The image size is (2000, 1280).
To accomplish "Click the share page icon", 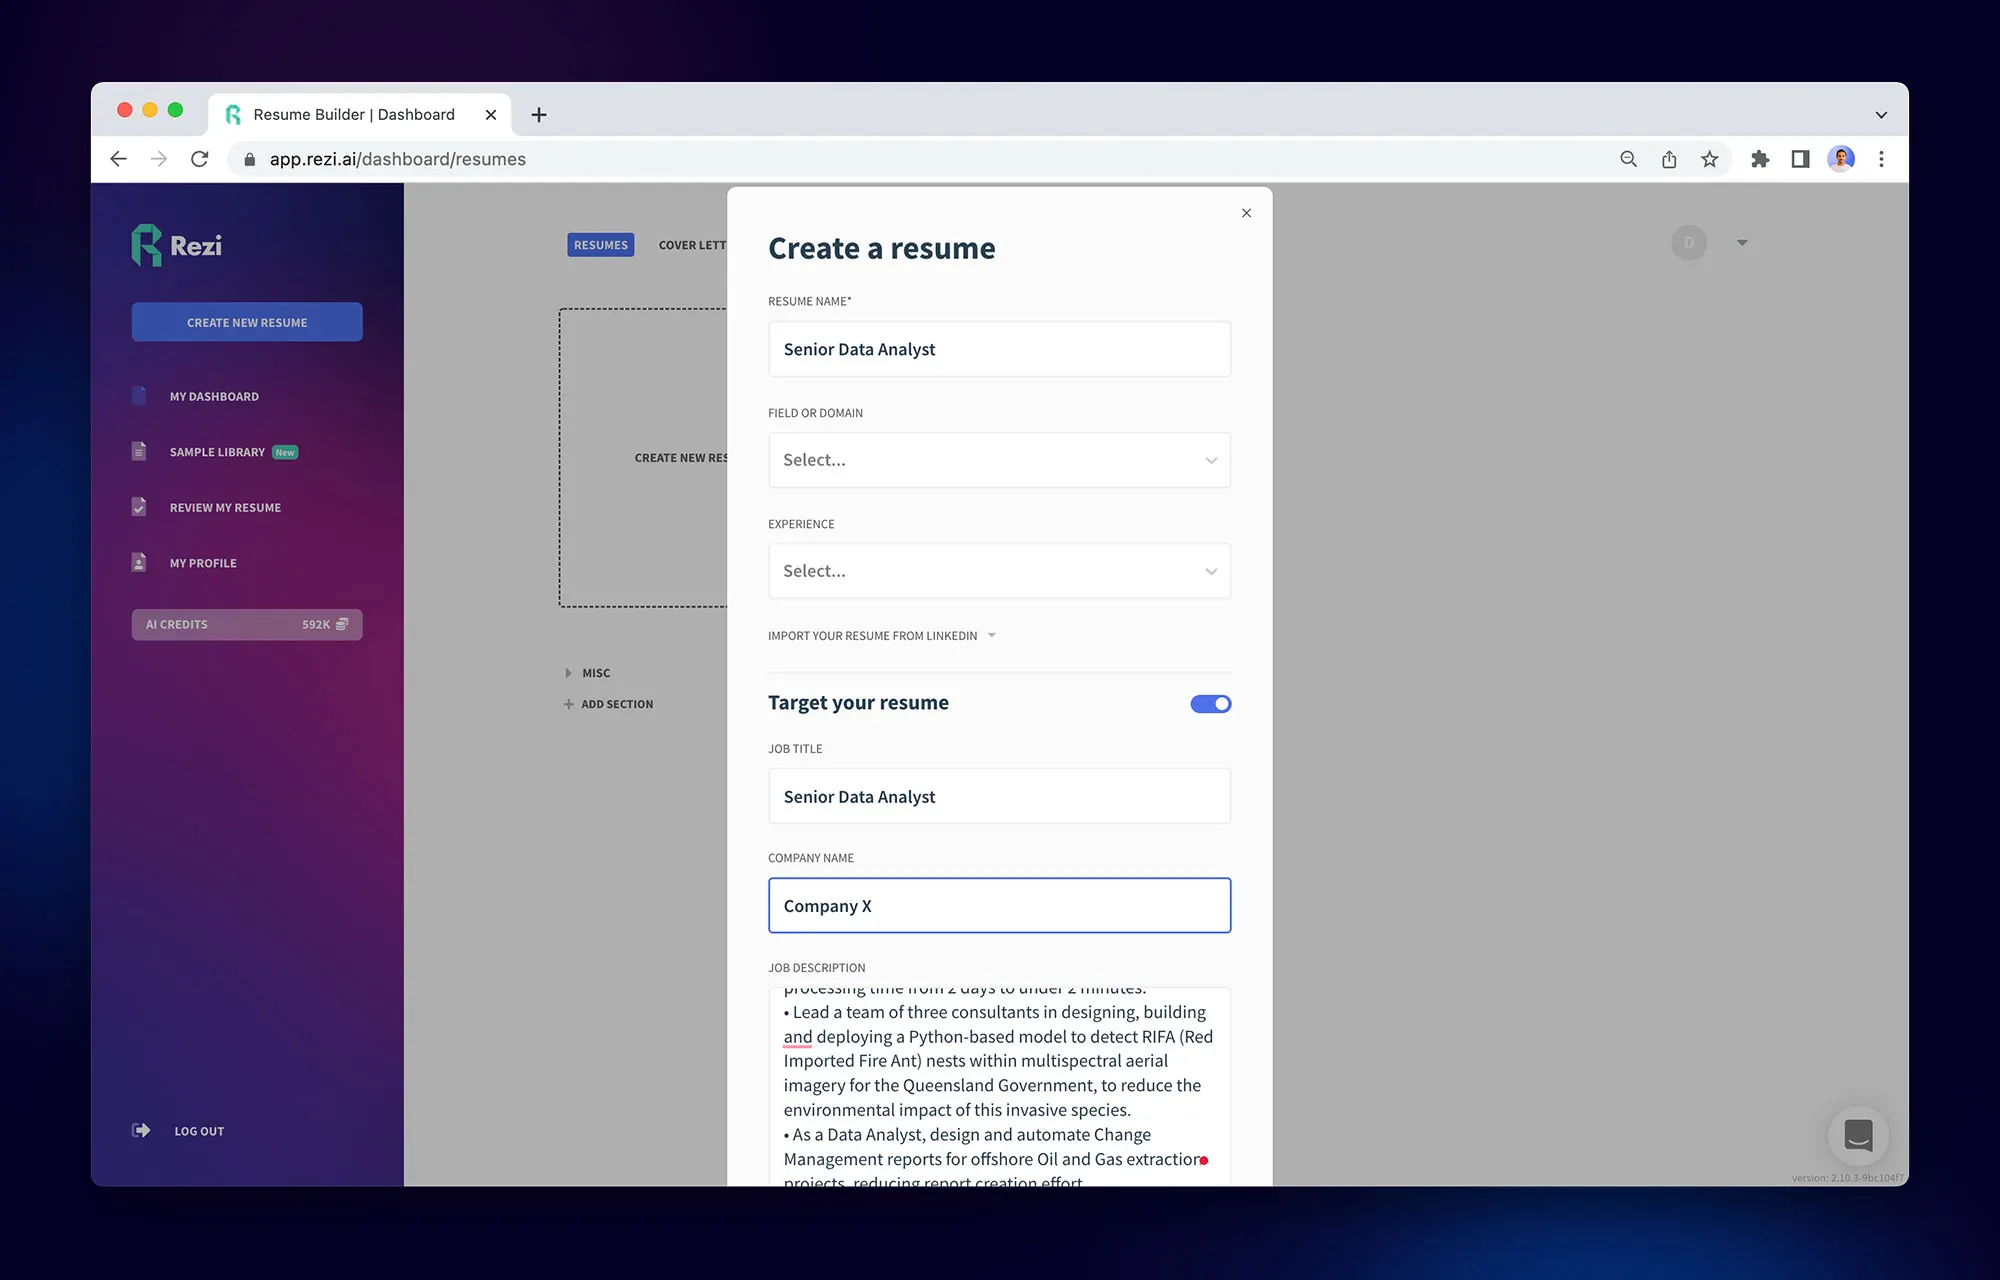I will pyautogui.click(x=1669, y=159).
